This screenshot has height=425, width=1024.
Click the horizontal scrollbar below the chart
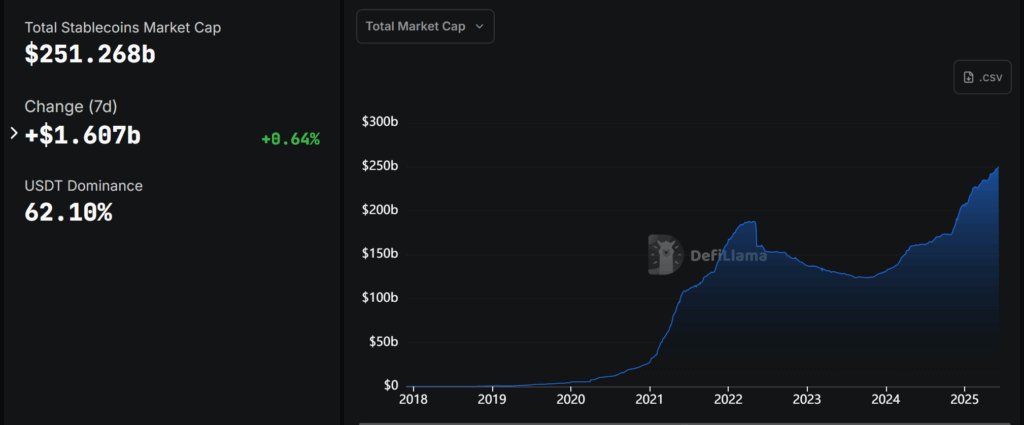coord(680,421)
